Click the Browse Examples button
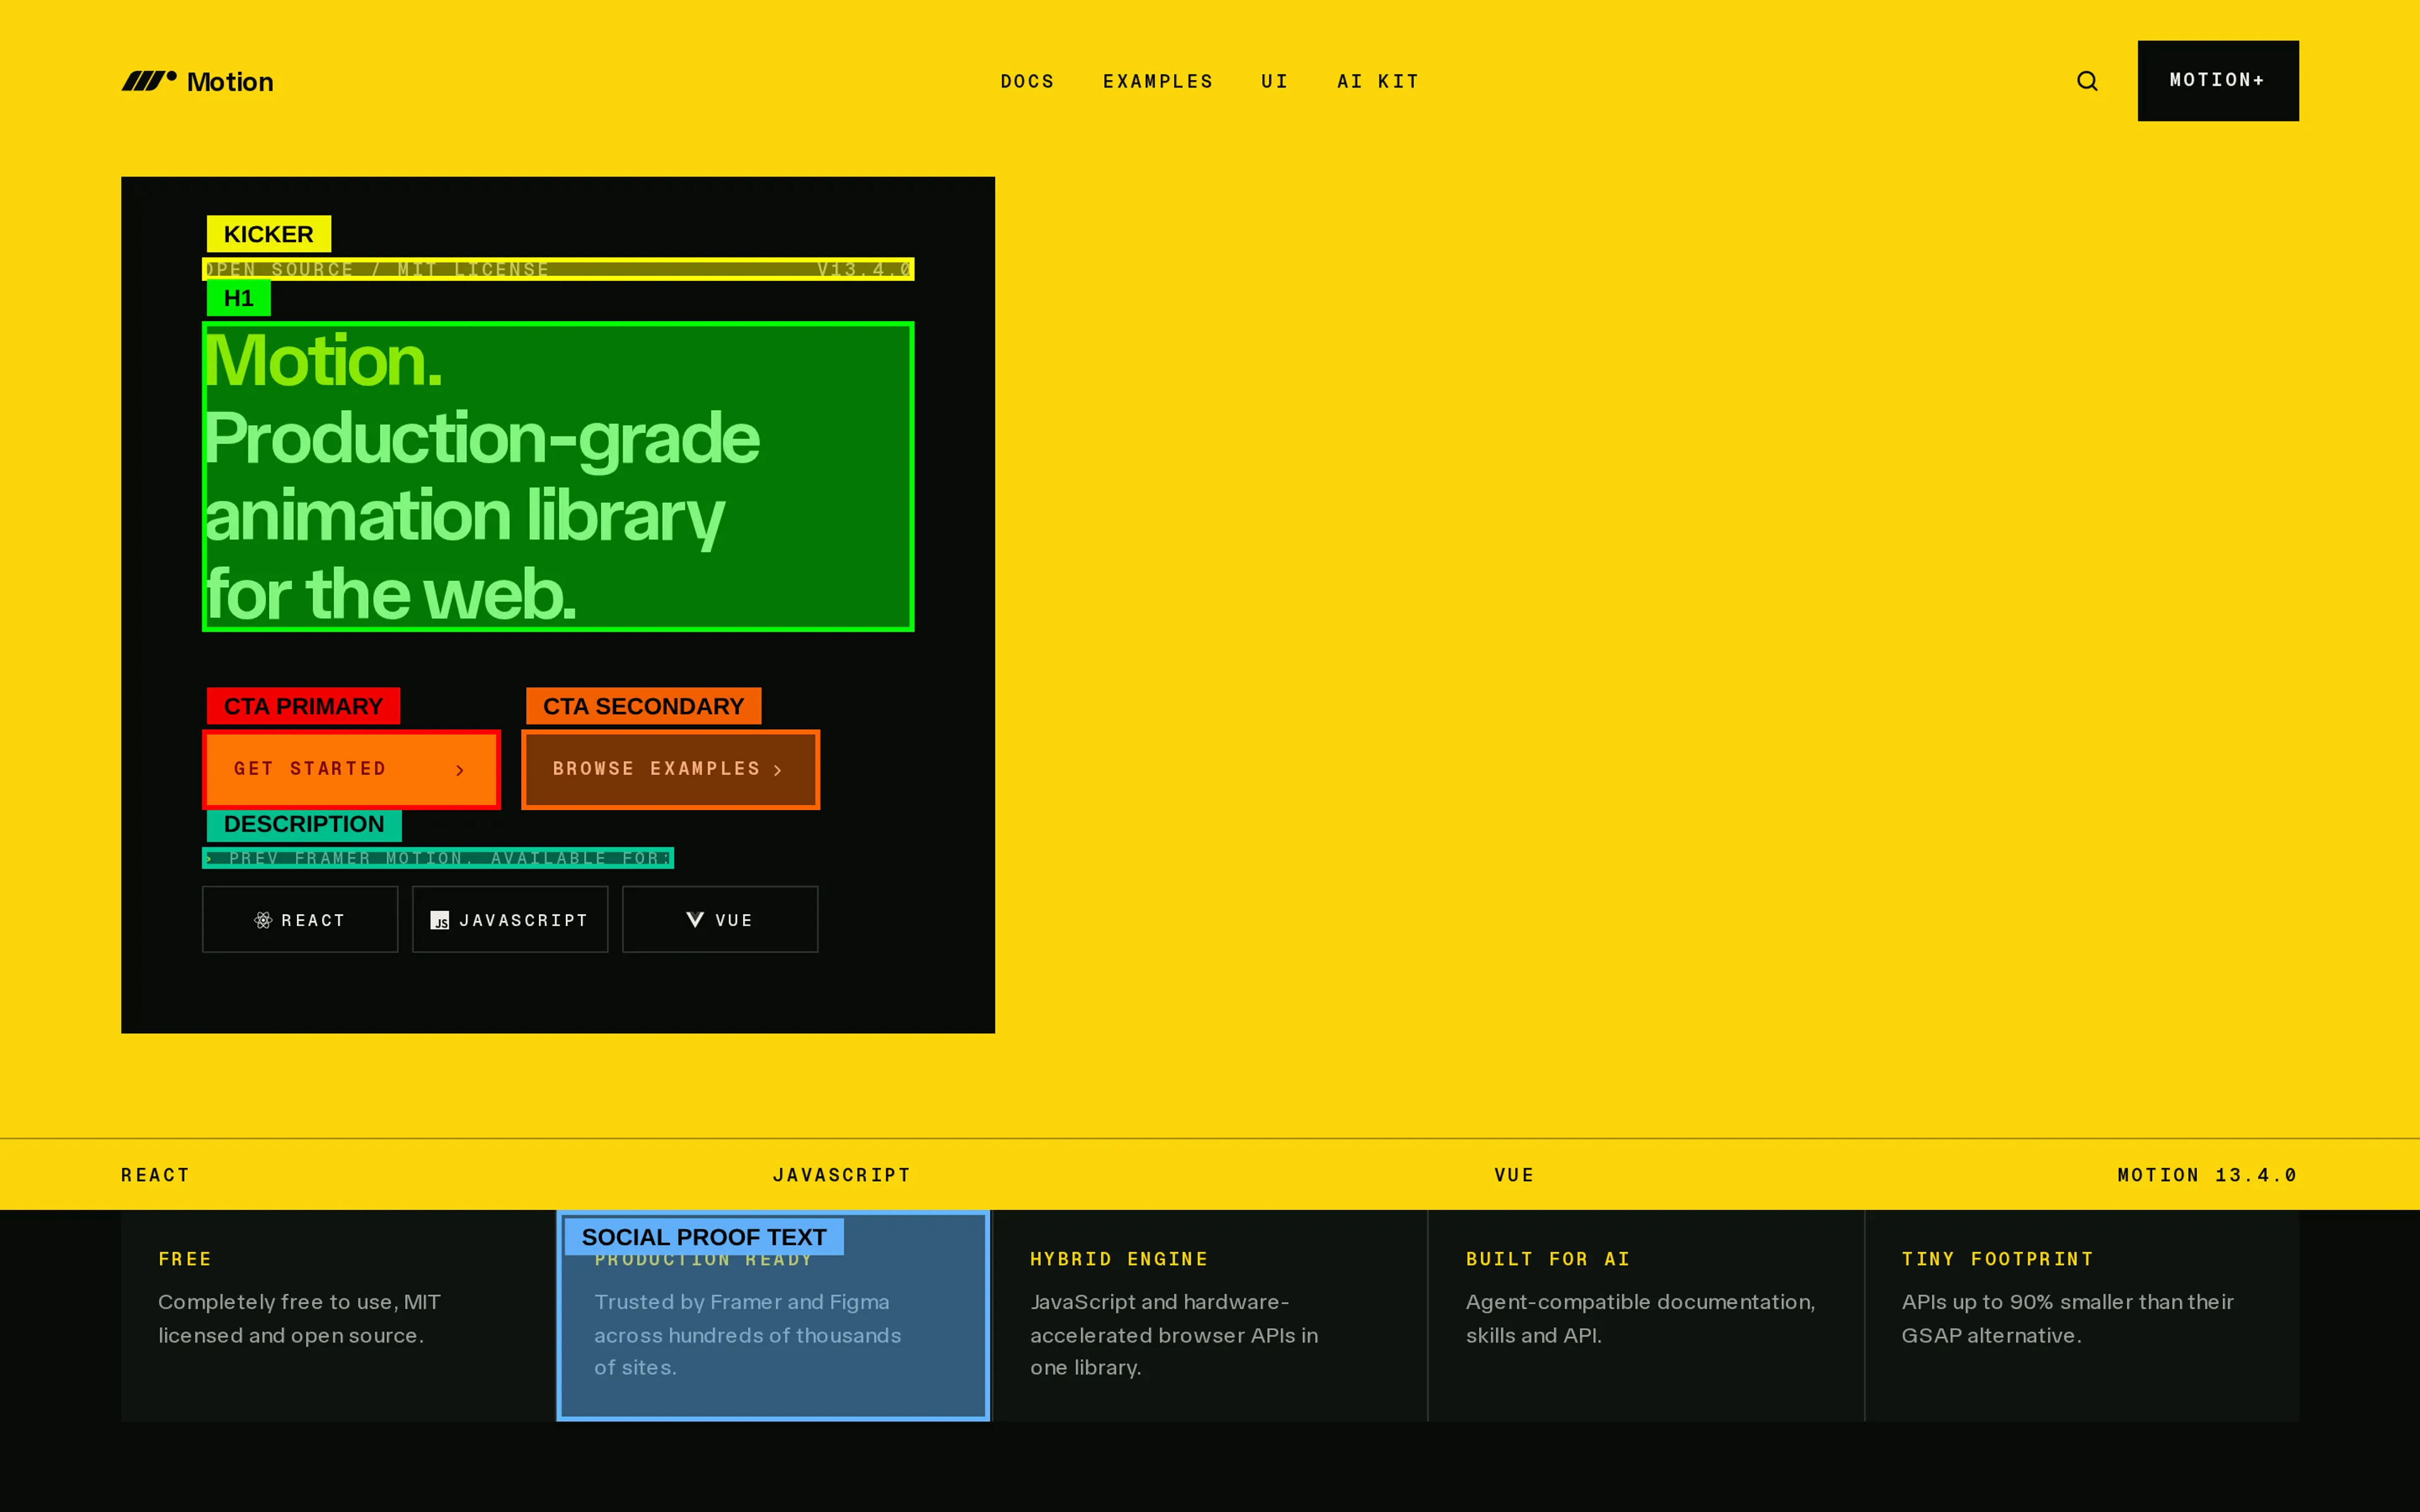 [670, 769]
